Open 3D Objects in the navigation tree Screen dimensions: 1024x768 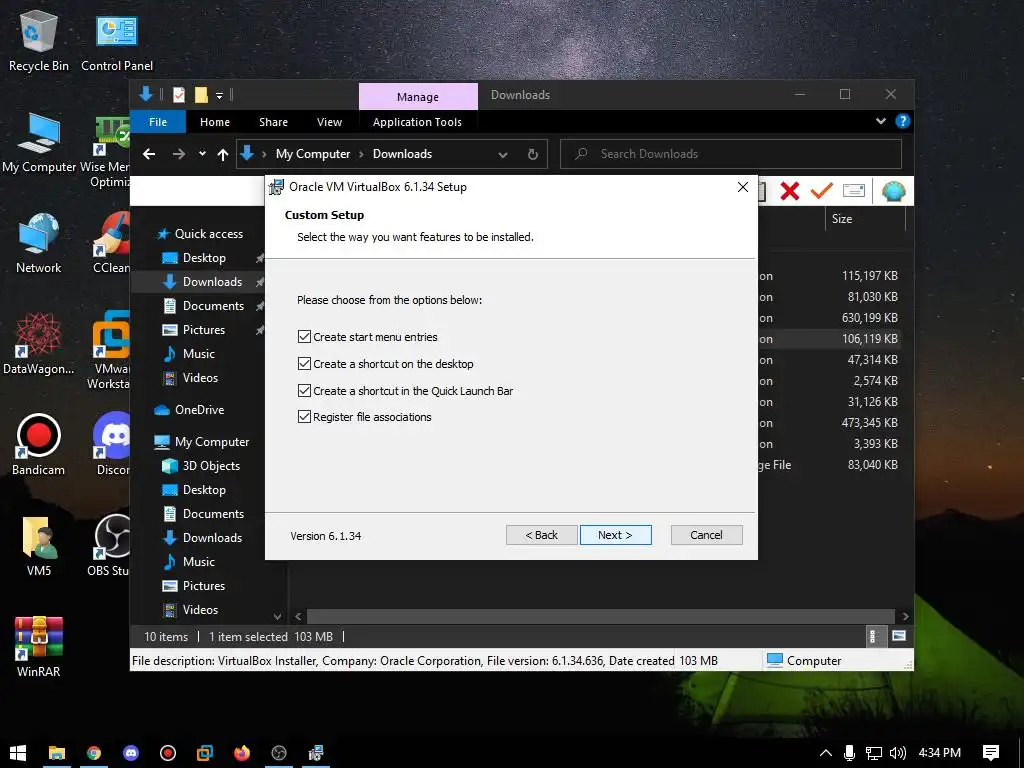[x=211, y=466]
